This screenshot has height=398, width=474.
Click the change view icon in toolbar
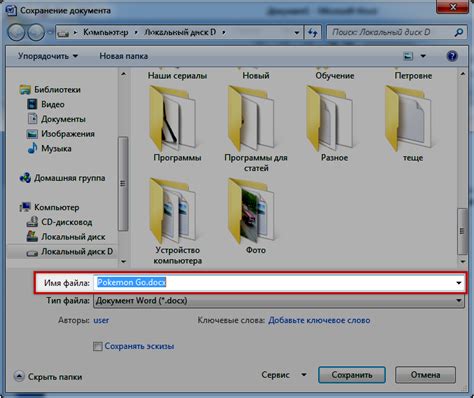point(408,56)
